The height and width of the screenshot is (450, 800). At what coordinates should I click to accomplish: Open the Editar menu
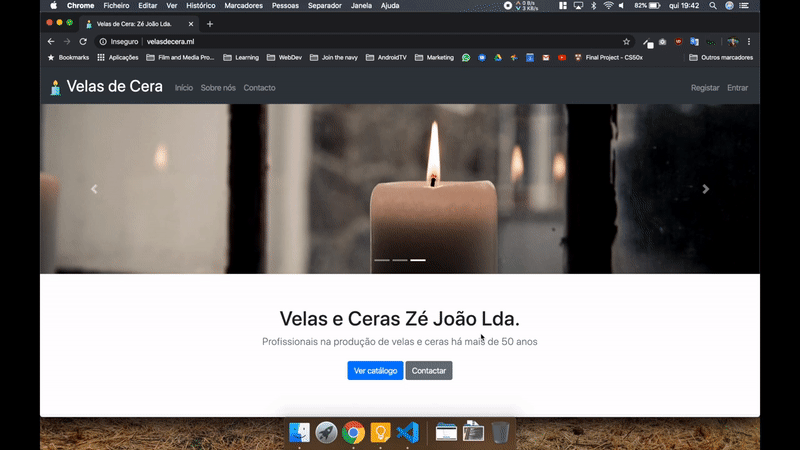(147, 6)
